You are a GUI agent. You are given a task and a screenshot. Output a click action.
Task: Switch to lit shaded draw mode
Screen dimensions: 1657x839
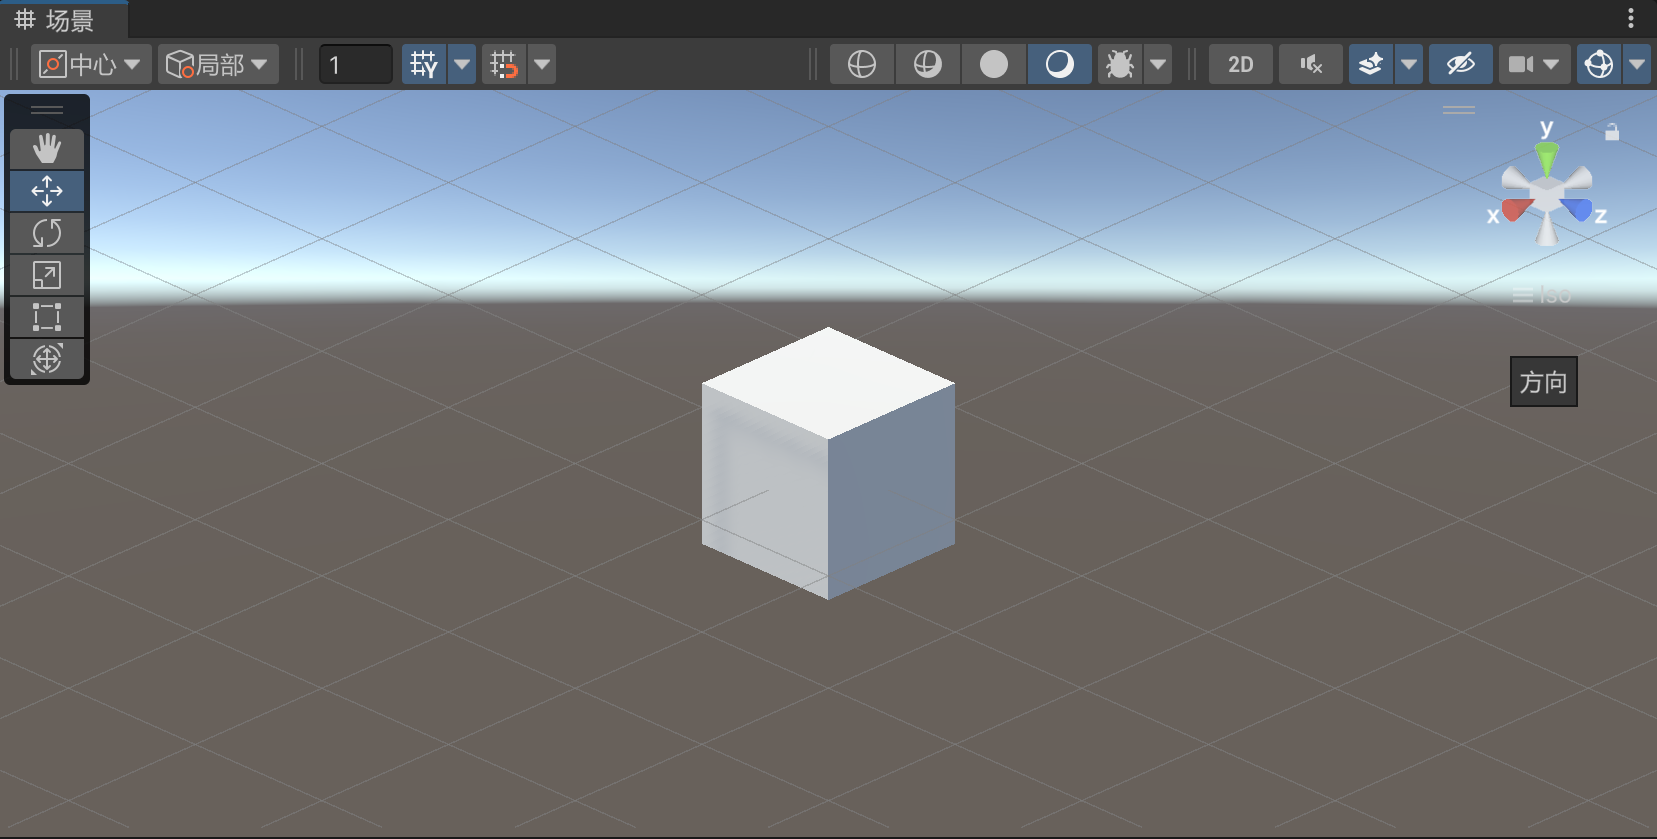point(1060,64)
